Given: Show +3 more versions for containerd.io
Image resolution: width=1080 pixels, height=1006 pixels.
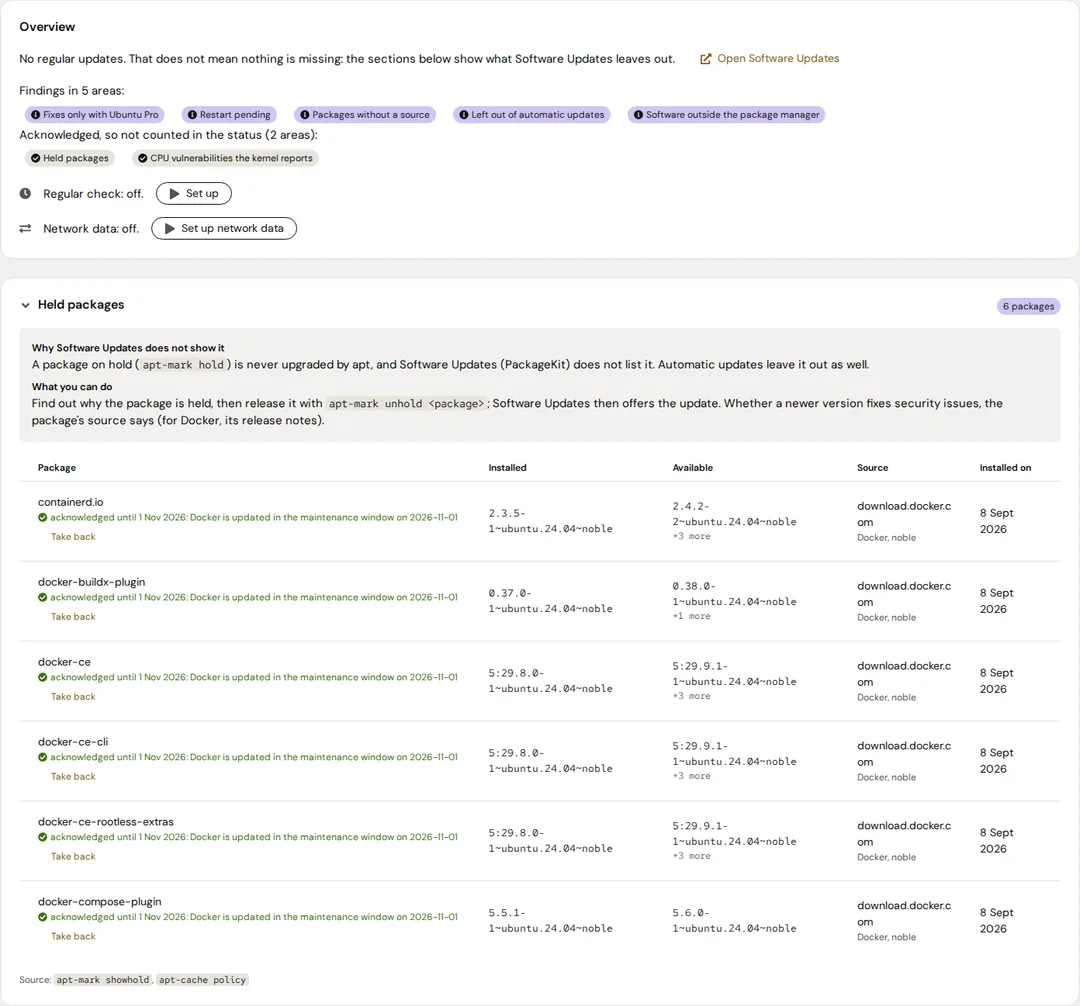Looking at the screenshot, I should [x=692, y=536].
